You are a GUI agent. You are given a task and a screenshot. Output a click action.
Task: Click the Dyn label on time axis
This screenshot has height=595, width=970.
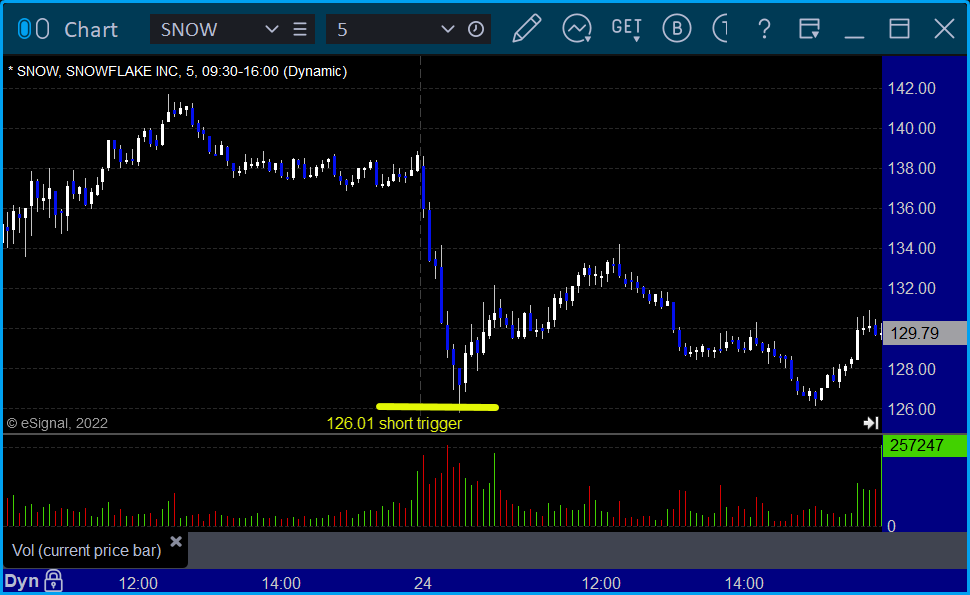tap(22, 581)
